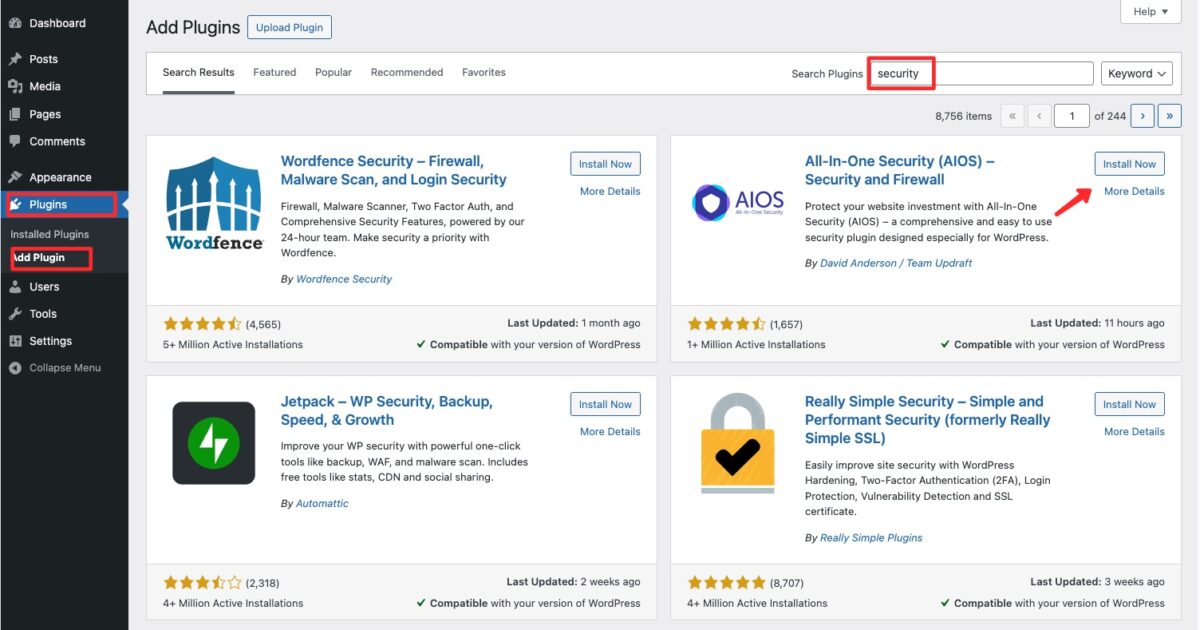The width and height of the screenshot is (1200, 630).
Task: Open the Really Simple Security padlock logo
Action: click(x=738, y=445)
